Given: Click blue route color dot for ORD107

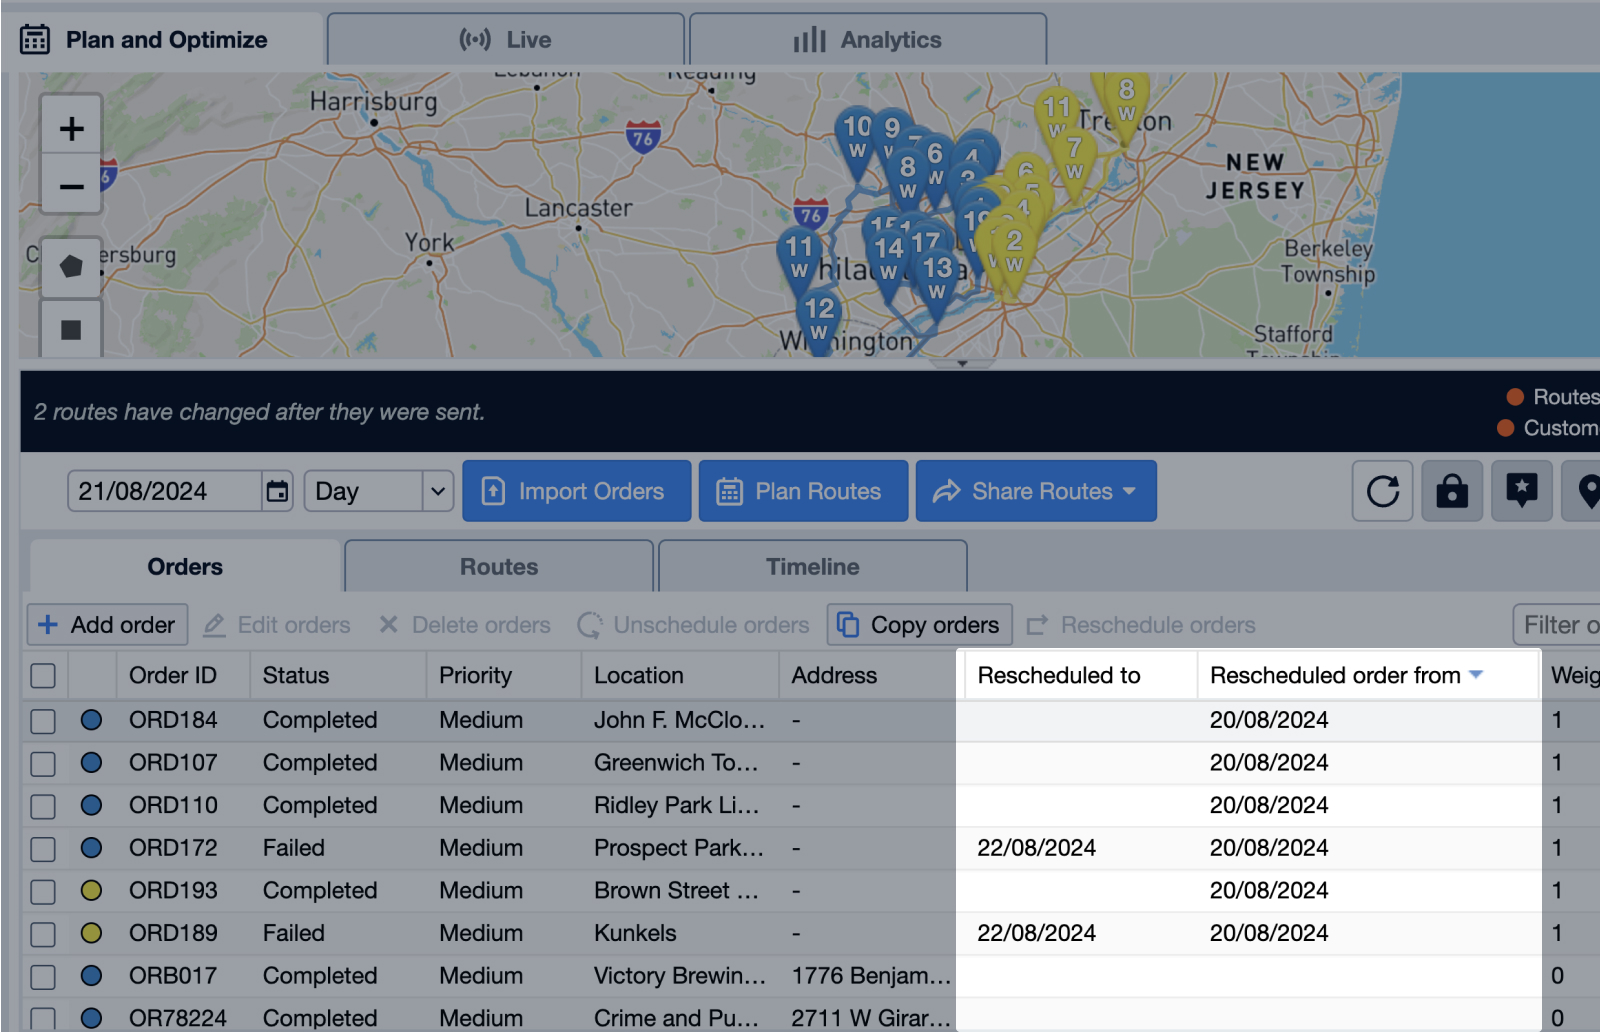Looking at the screenshot, I should pyautogui.click(x=91, y=763).
